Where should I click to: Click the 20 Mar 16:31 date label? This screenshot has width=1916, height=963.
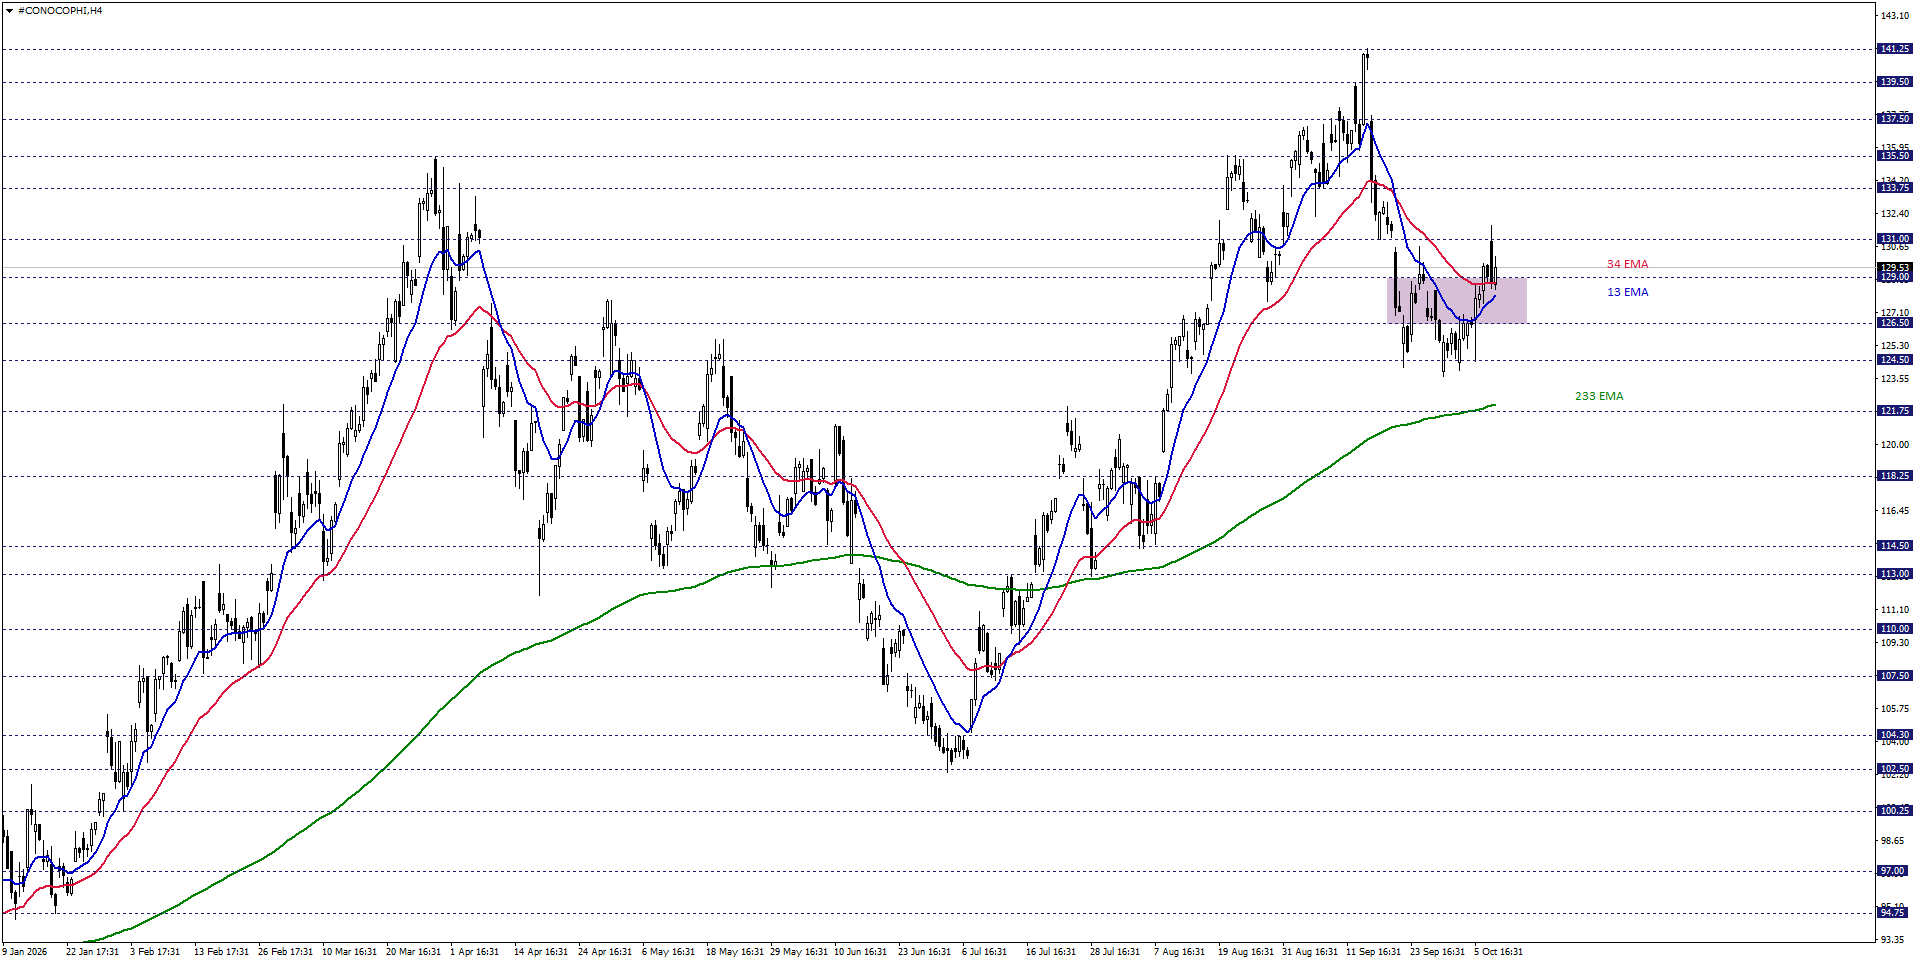413,952
